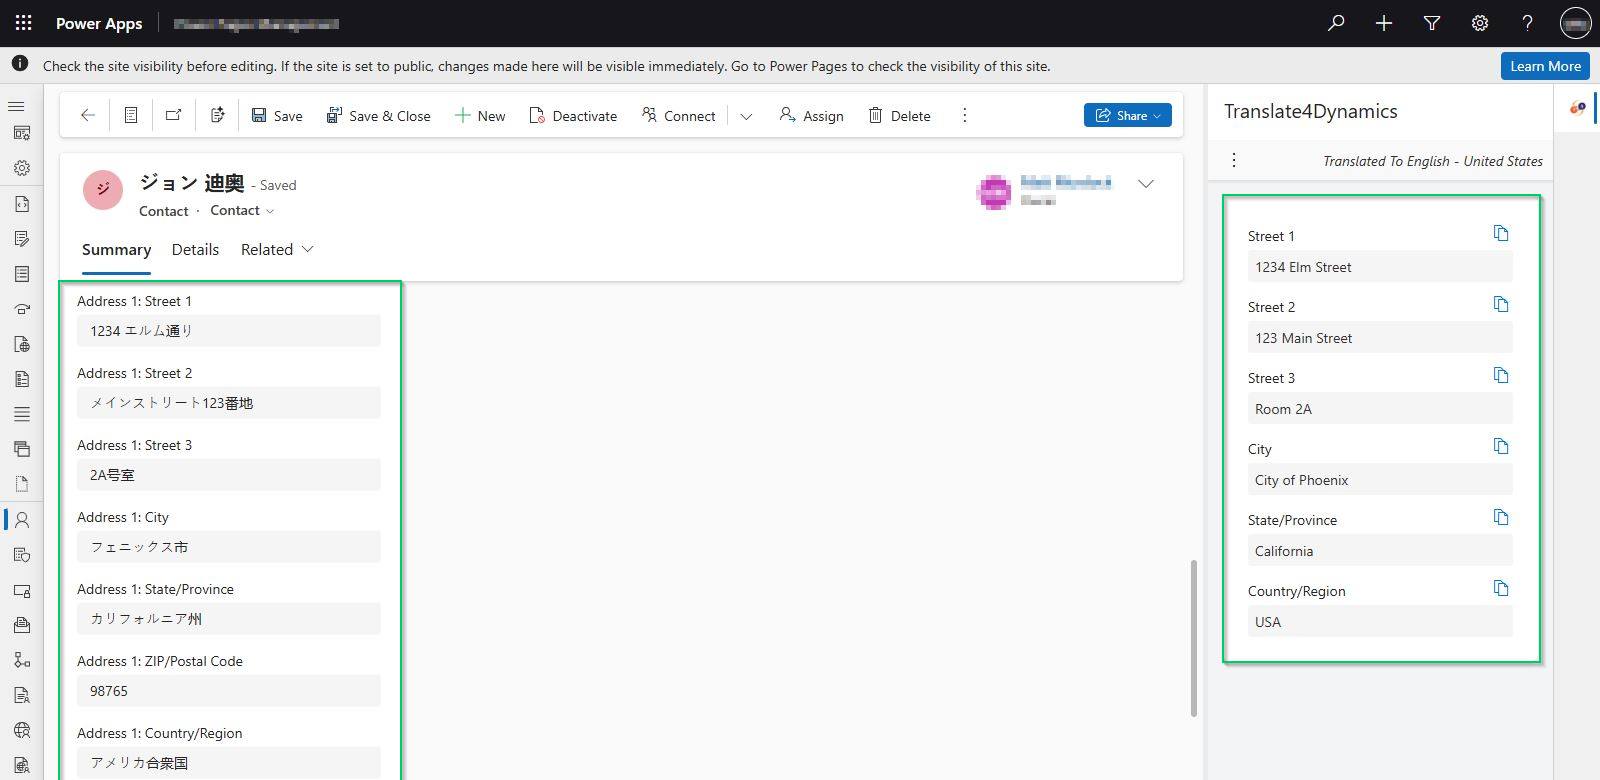Viewport: 1600px width, 780px height.
Task: Click the Address 1: ZIP/Postal Code field
Action: coord(228,691)
